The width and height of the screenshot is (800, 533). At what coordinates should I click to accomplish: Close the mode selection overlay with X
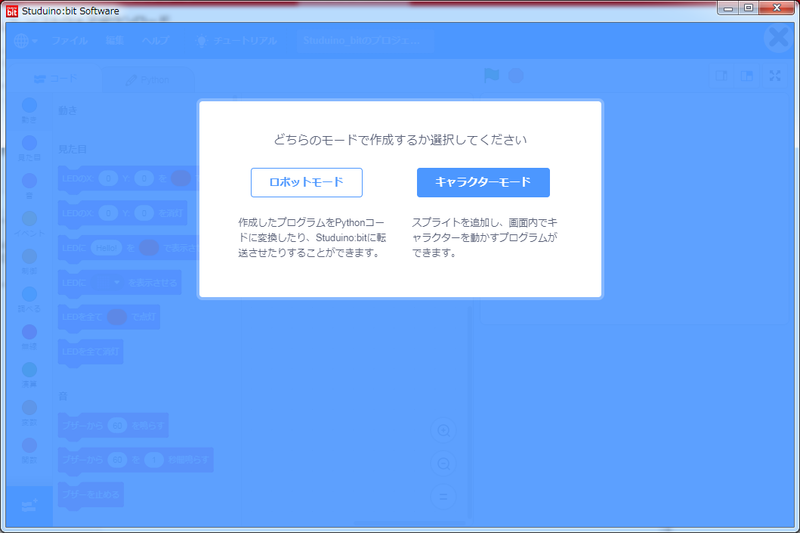point(779,37)
